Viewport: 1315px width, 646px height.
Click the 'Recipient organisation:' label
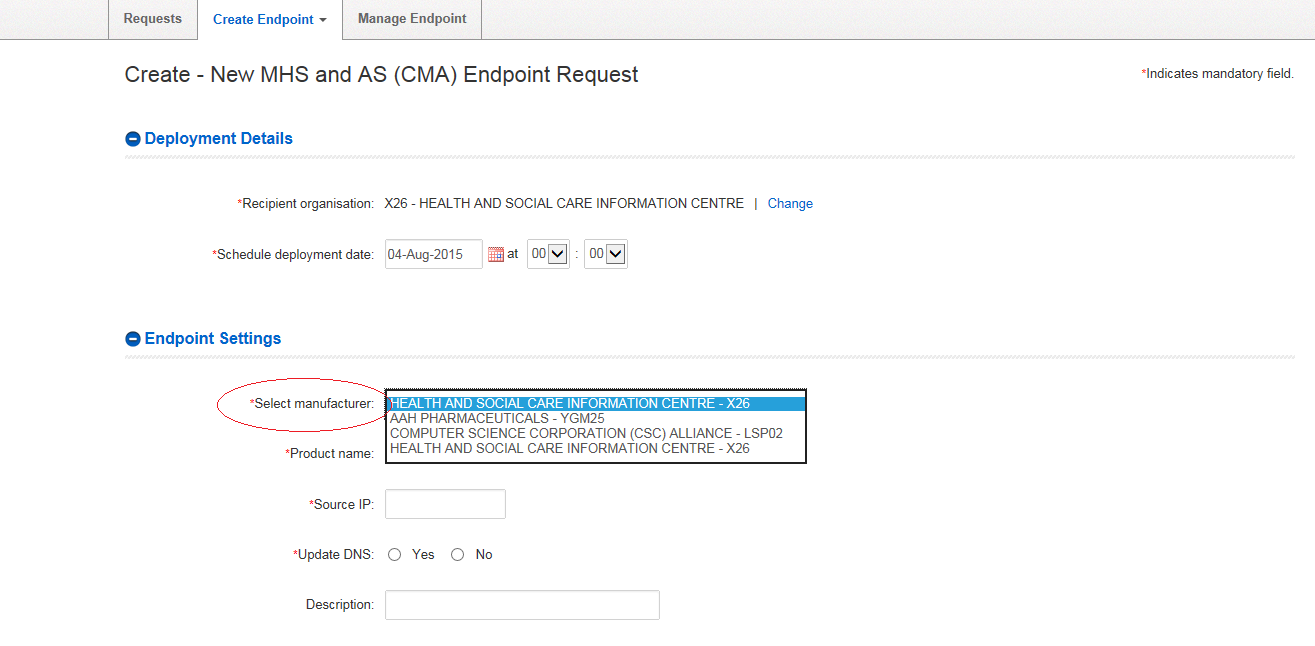(306, 204)
